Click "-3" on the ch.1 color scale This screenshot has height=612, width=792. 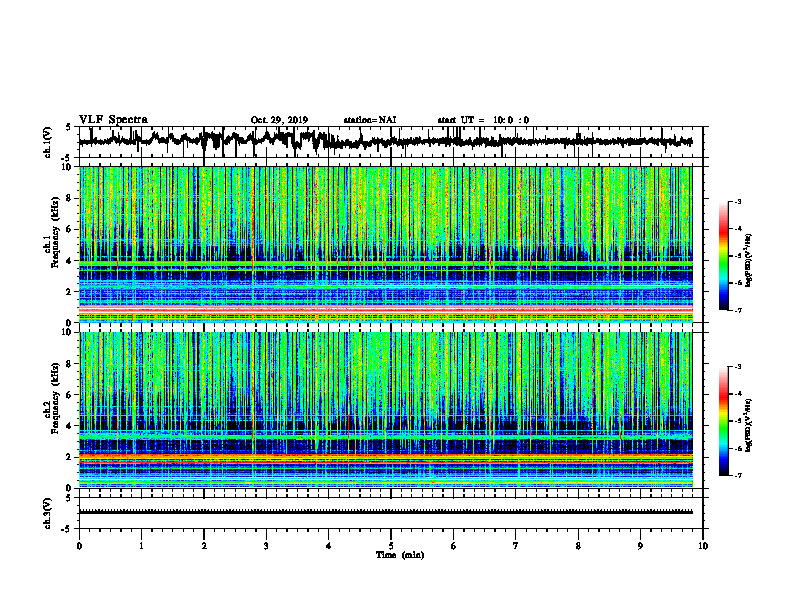738,201
